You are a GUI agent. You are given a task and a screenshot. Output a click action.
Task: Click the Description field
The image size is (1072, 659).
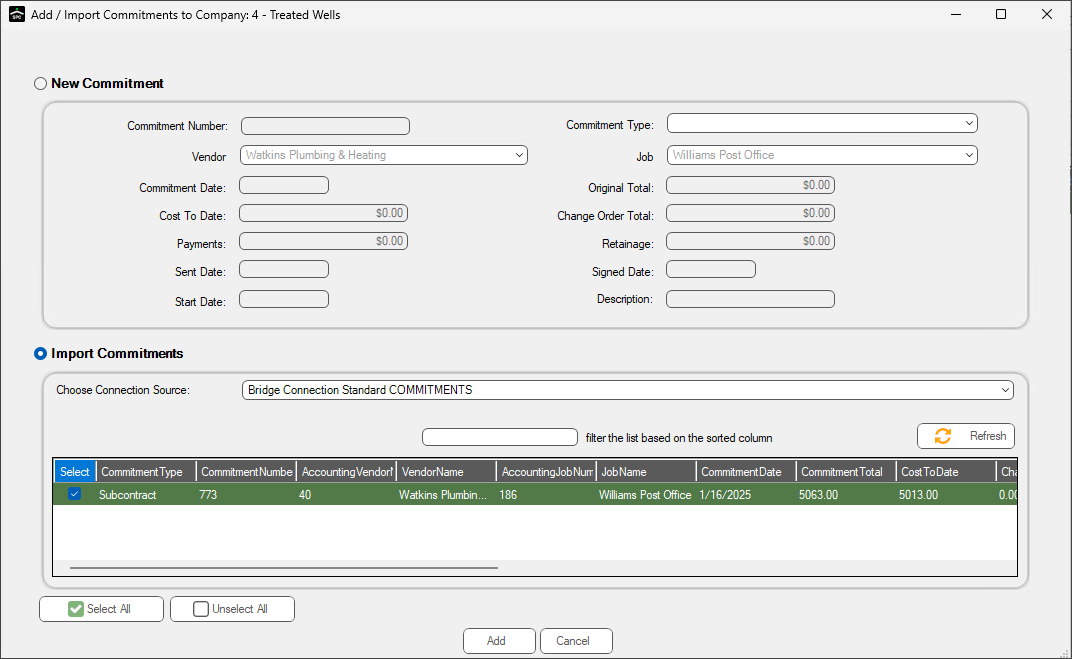pyautogui.click(x=751, y=299)
